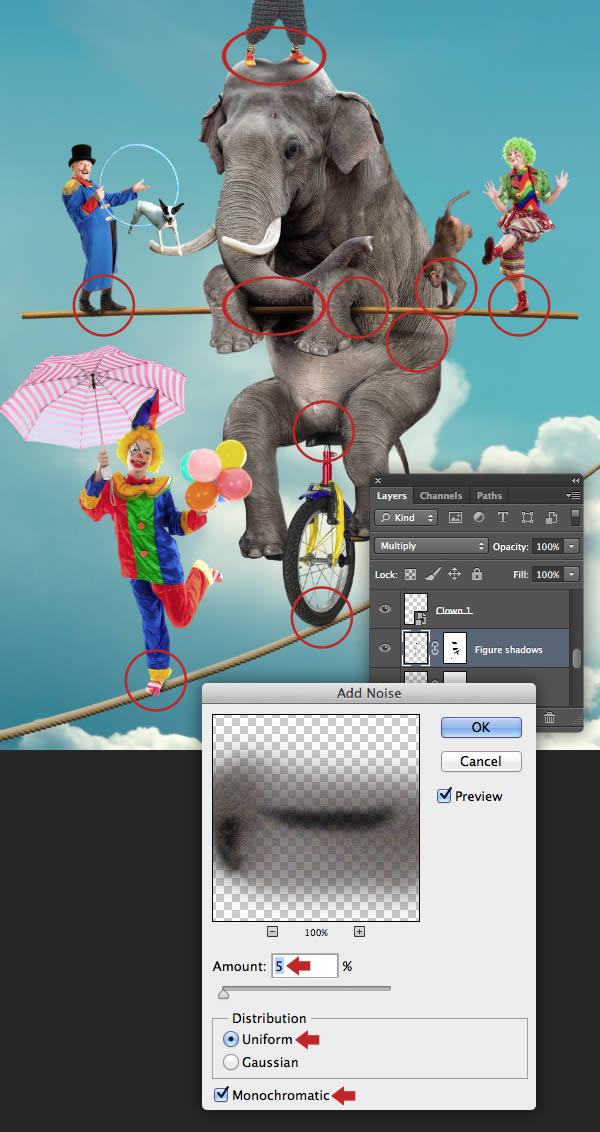Image resolution: width=600 pixels, height=1132 pixels.
Task: Select Gaussian distribution
Action: (x=230, y=1062)
